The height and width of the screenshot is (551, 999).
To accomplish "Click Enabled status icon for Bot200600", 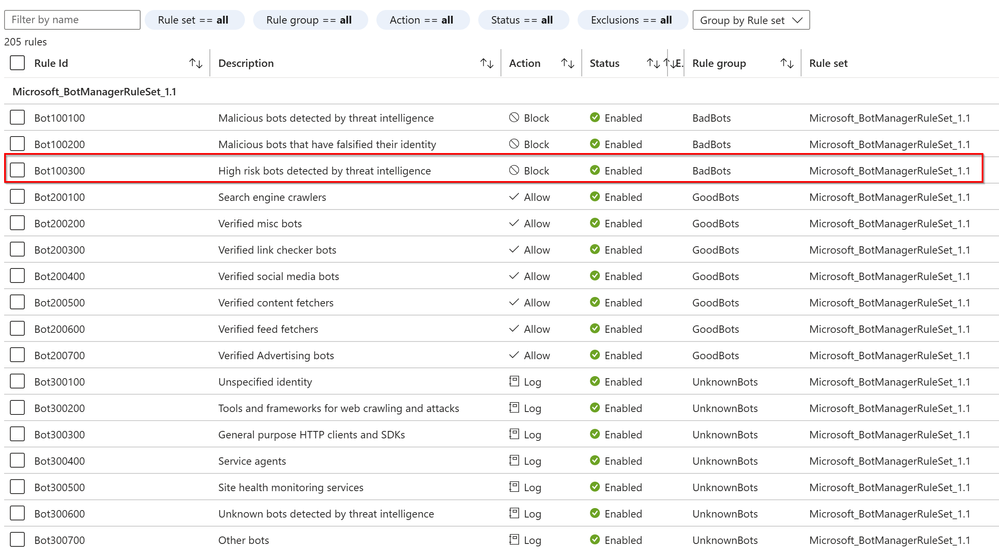I will pos(595,329).
